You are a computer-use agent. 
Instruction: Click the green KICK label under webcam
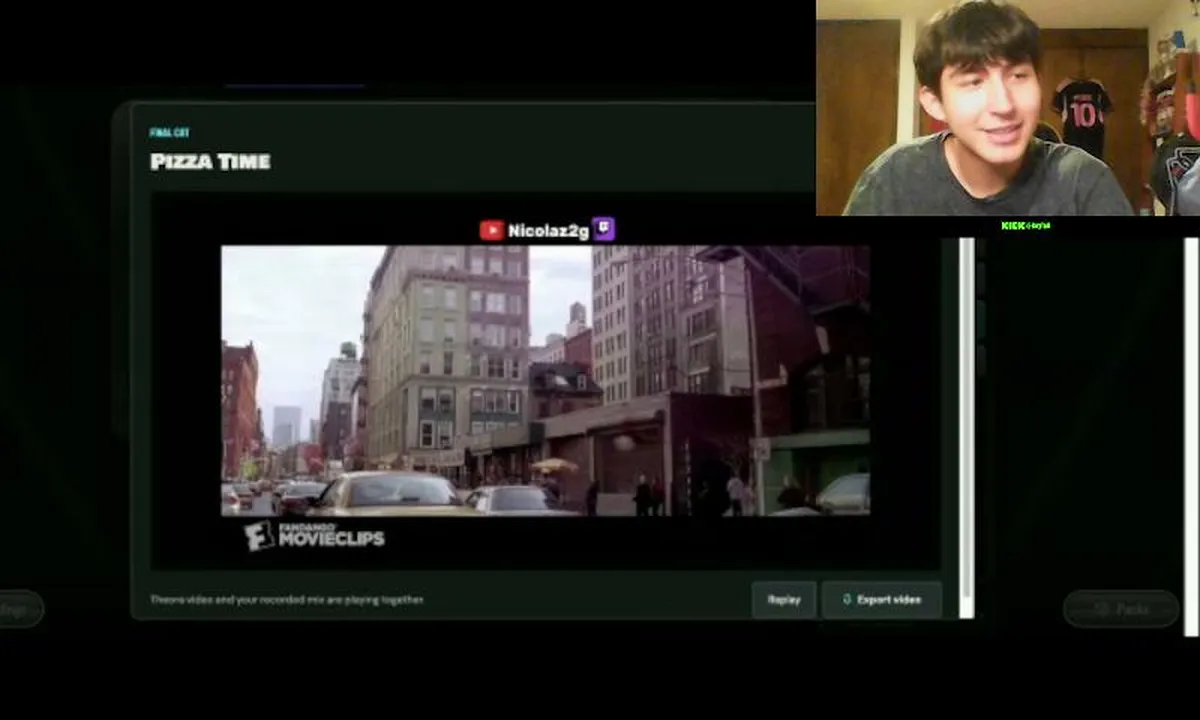click(x=1025, y=226)
